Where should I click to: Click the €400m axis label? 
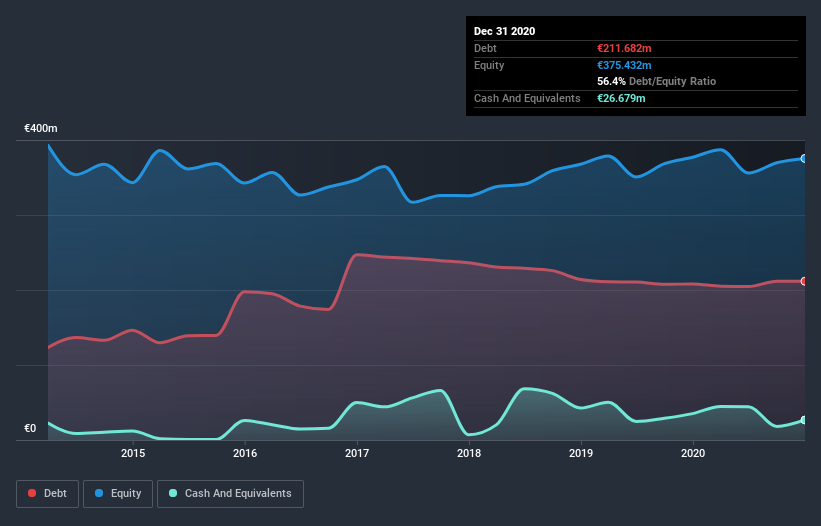[x=41, y=128]
